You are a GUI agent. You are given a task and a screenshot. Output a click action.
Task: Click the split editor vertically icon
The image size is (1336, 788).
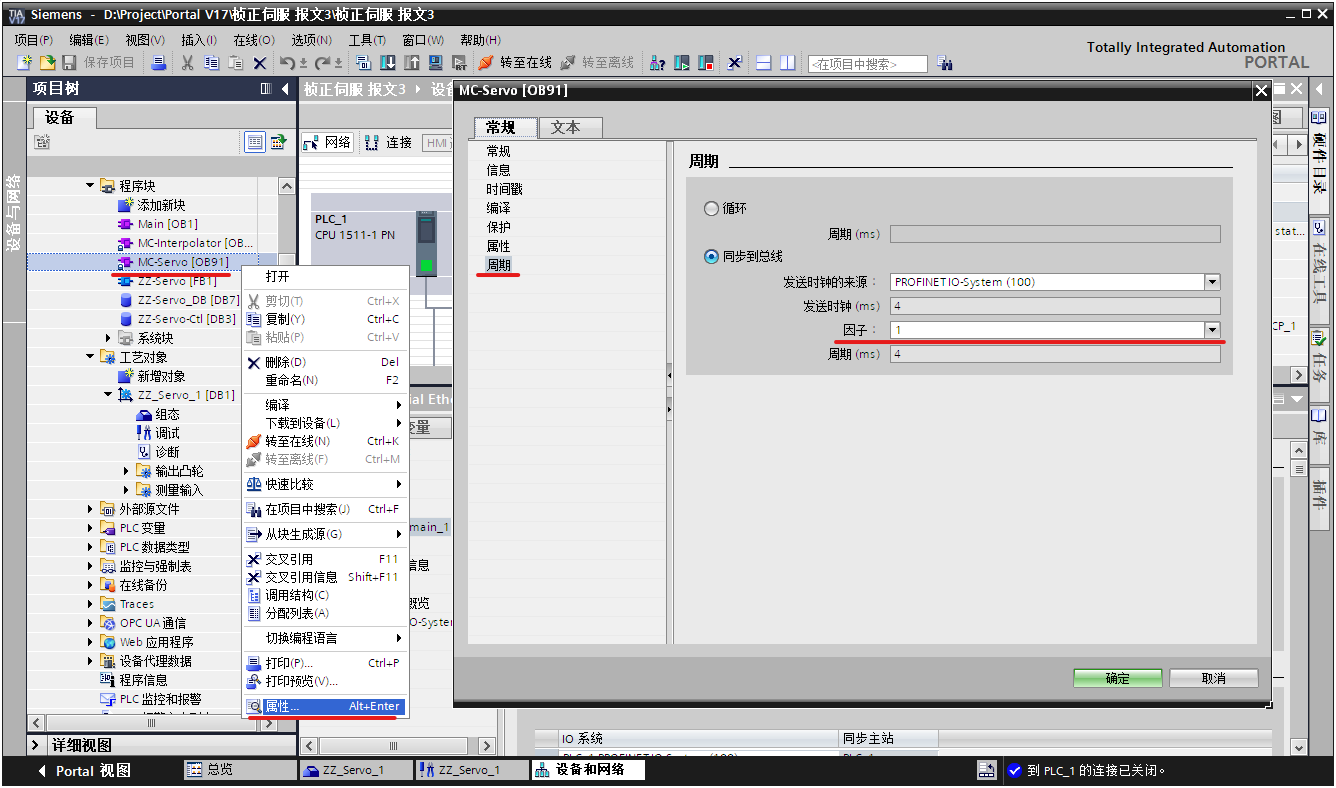(x=788, y=62)
